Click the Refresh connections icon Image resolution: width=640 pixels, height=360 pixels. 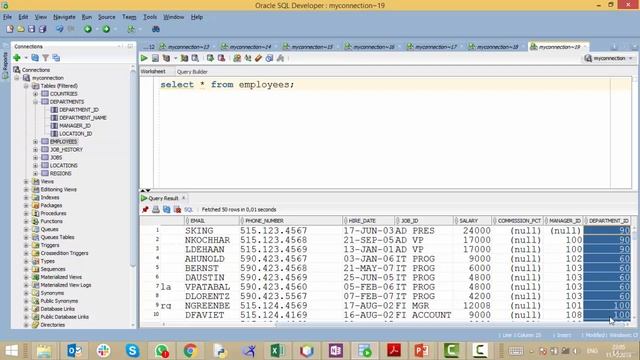pos(35,58)
